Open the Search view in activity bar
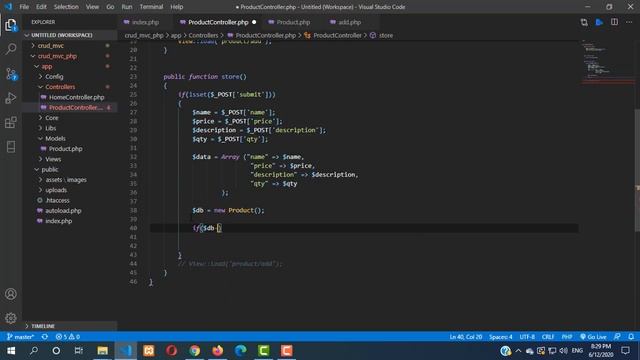Image resolution: width=640 pixels, height=360 pixels. coord(11,49)
